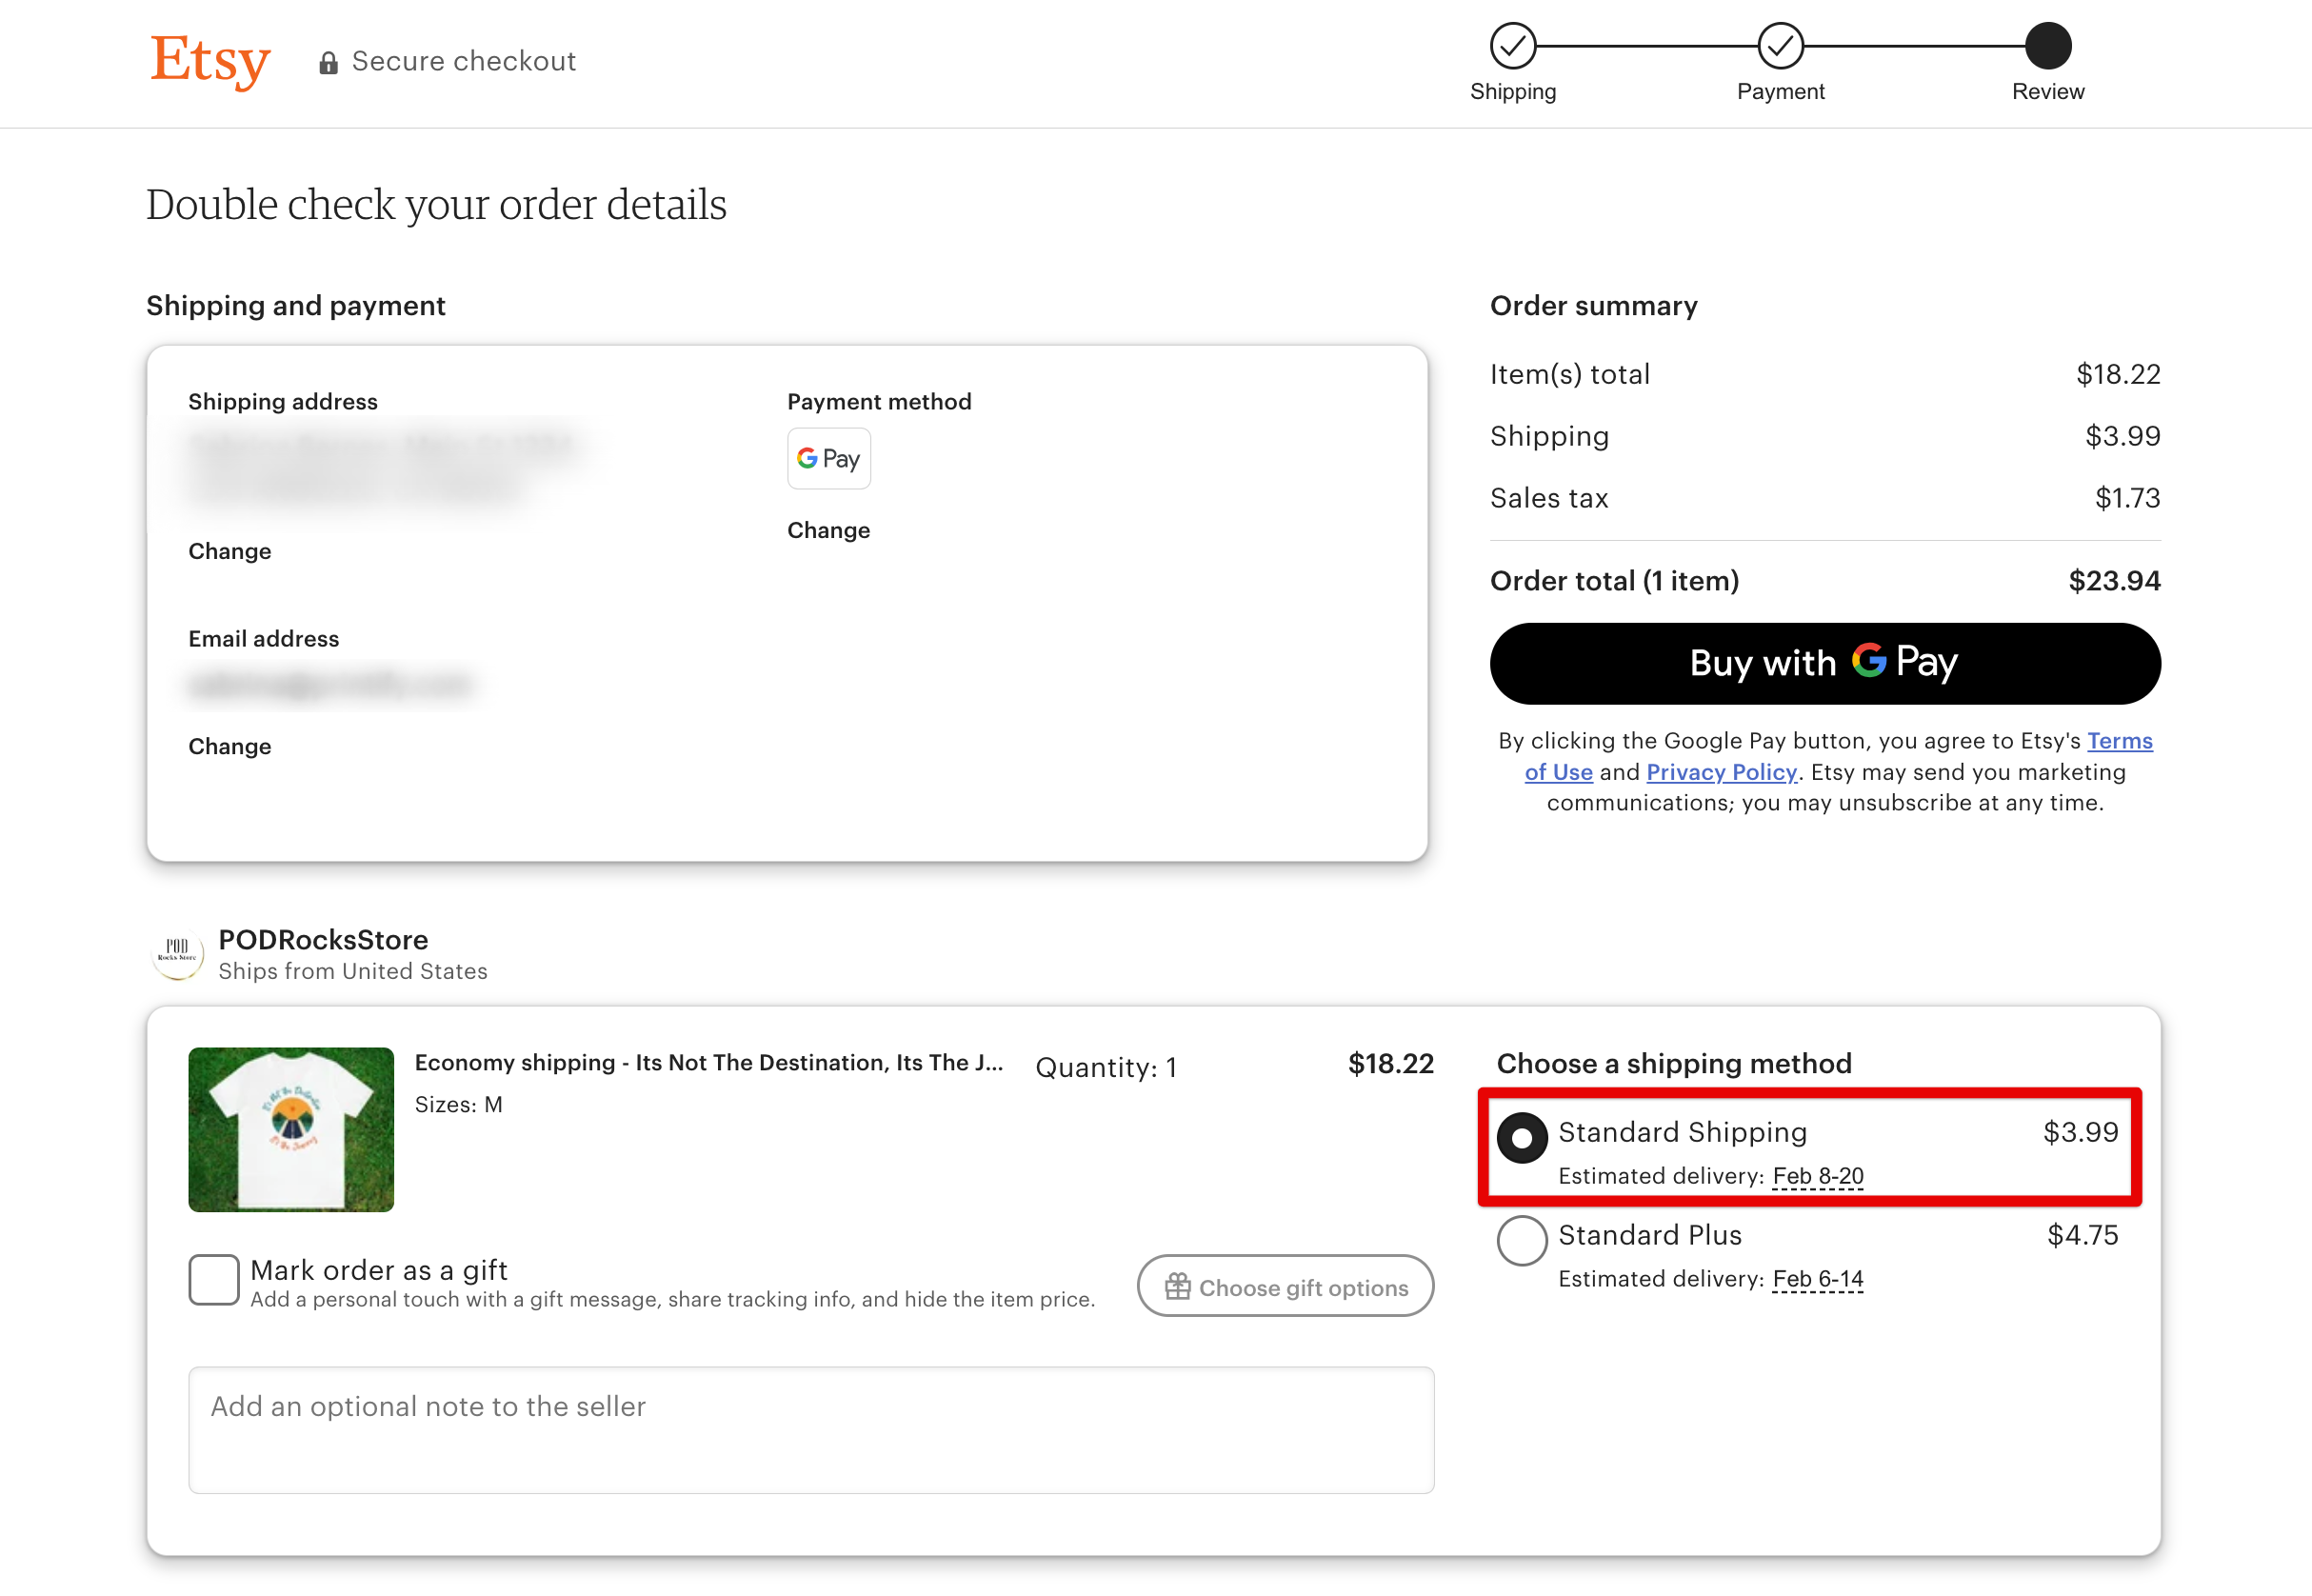2312x1596 pixels.
Task: Click Change under the payment method
Action: (x=828, y=530)
